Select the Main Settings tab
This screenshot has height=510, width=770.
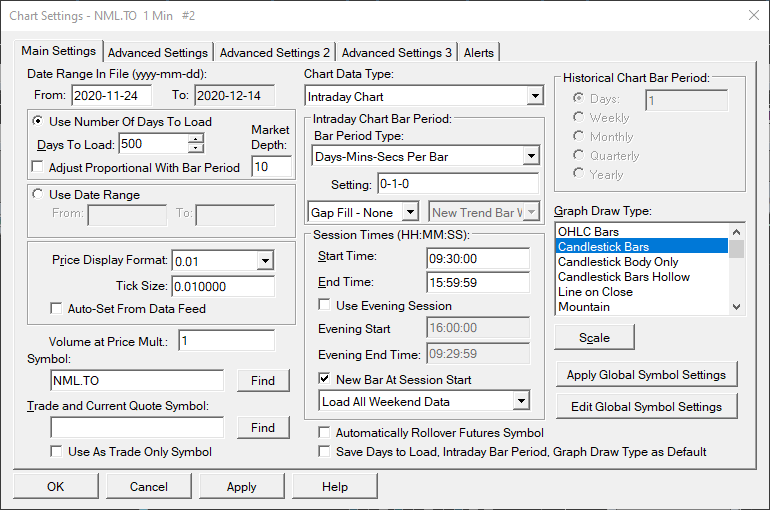[58, 51]
